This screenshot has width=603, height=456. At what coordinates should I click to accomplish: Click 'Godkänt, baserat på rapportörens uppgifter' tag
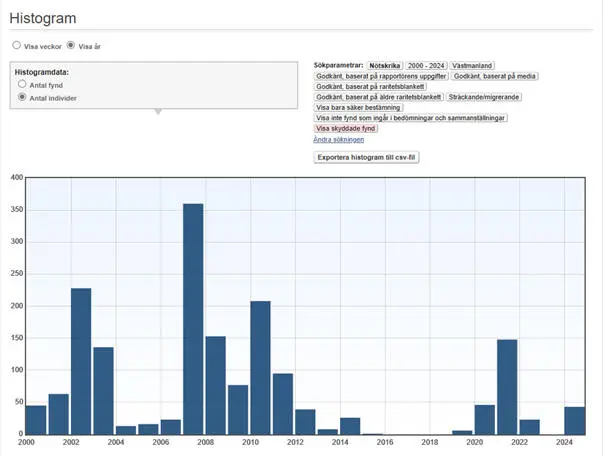pyautogui.click(x=381, y=76)
